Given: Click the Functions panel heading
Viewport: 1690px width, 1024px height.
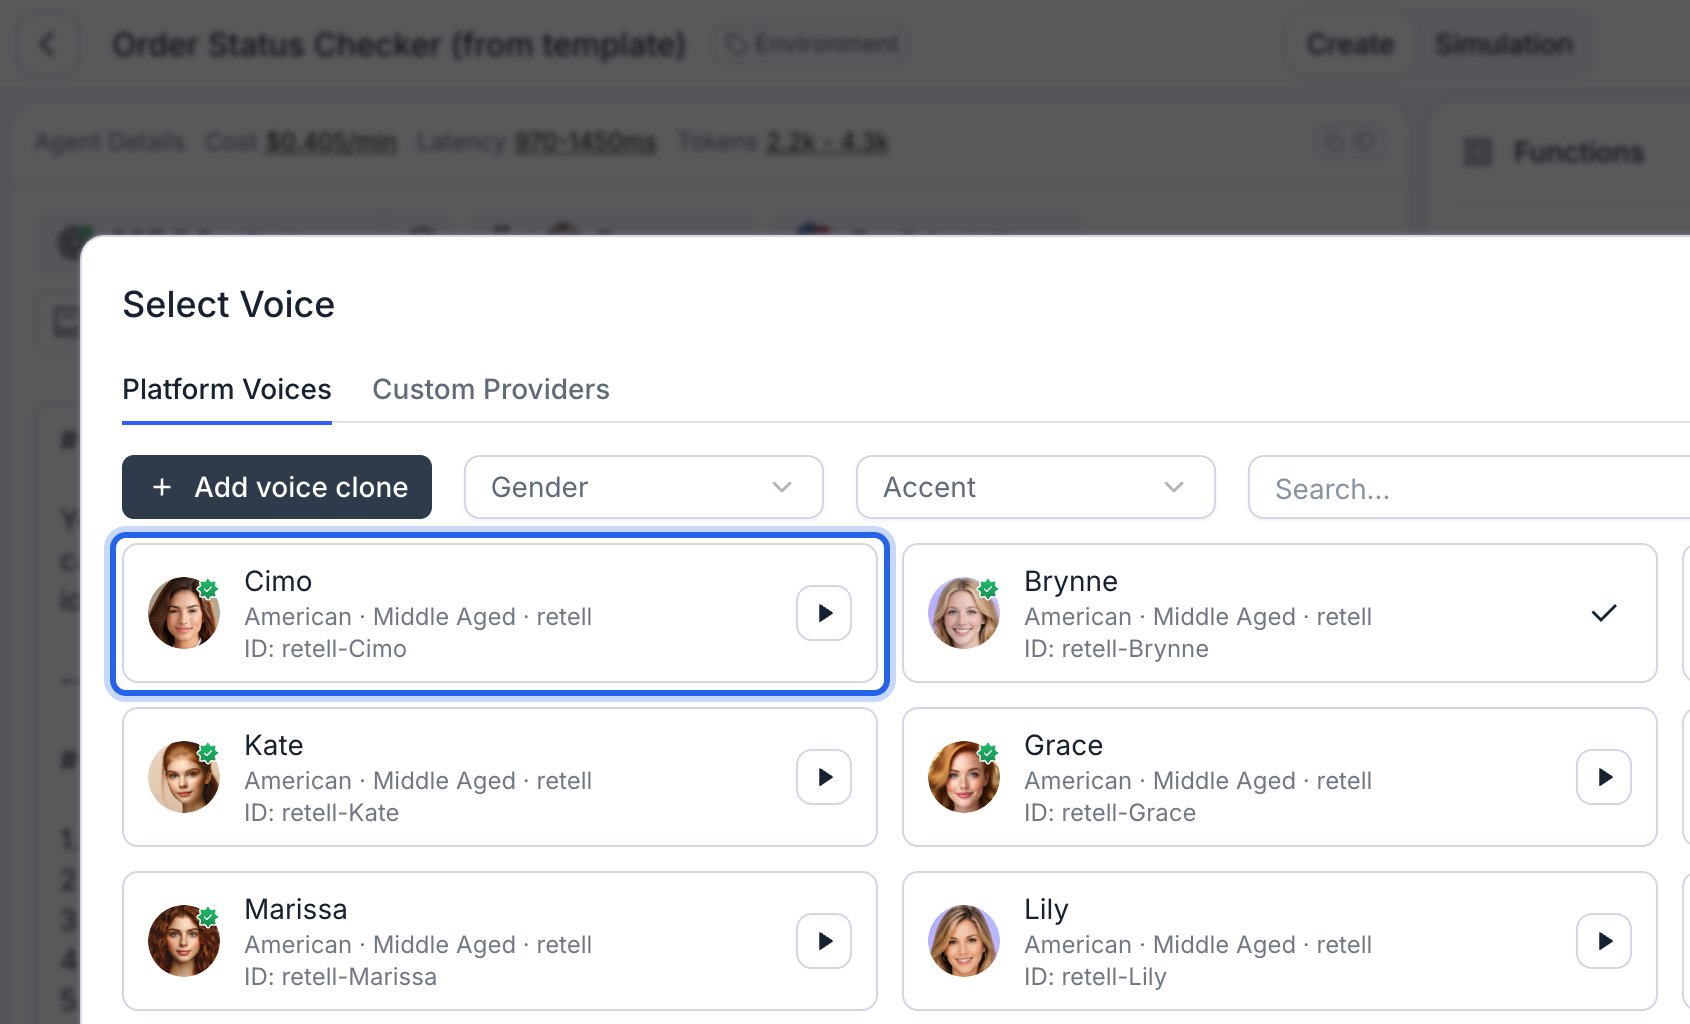Looking at the screenshot, I should [1579, 152].
